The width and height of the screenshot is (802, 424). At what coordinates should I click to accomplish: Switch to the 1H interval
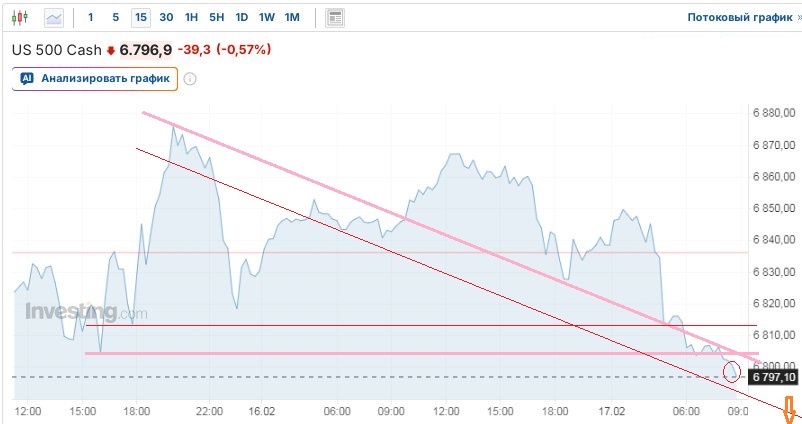tap(191, 17)
